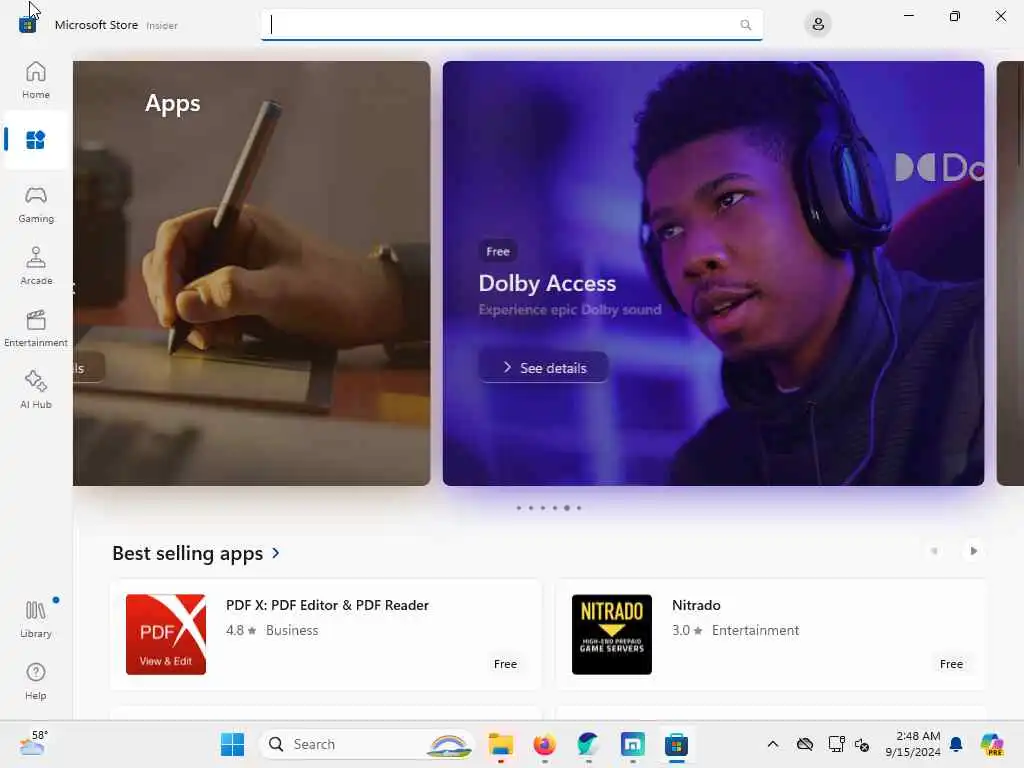Image resolution: width=1024 pixels, height=768 pixels.
Task: Open the Nitrado app icon
Action: tap(612, 634)
